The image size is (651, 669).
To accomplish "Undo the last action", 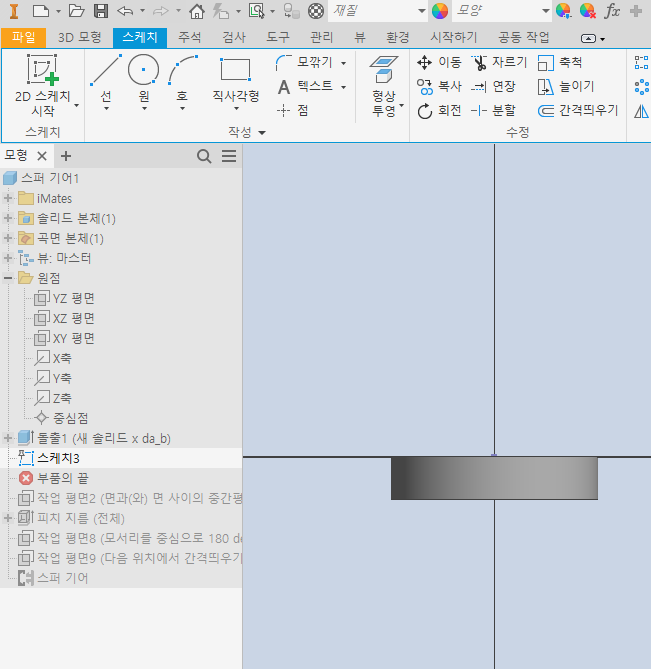I will pos(125,11).
